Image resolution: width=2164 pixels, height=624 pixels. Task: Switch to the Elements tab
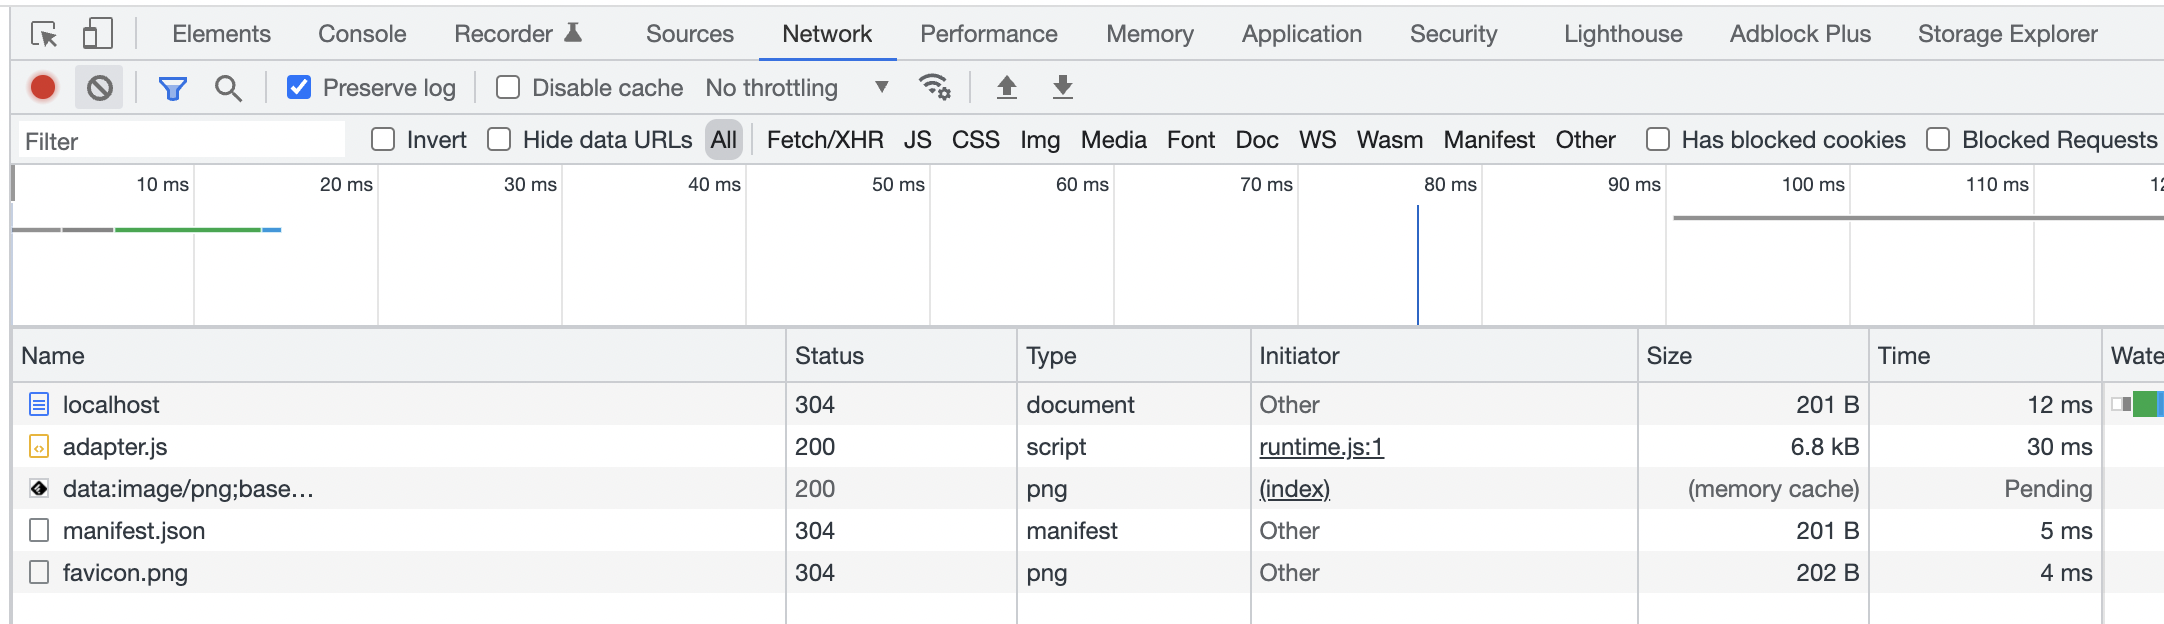pyautogui.click(x=221, y=34)
